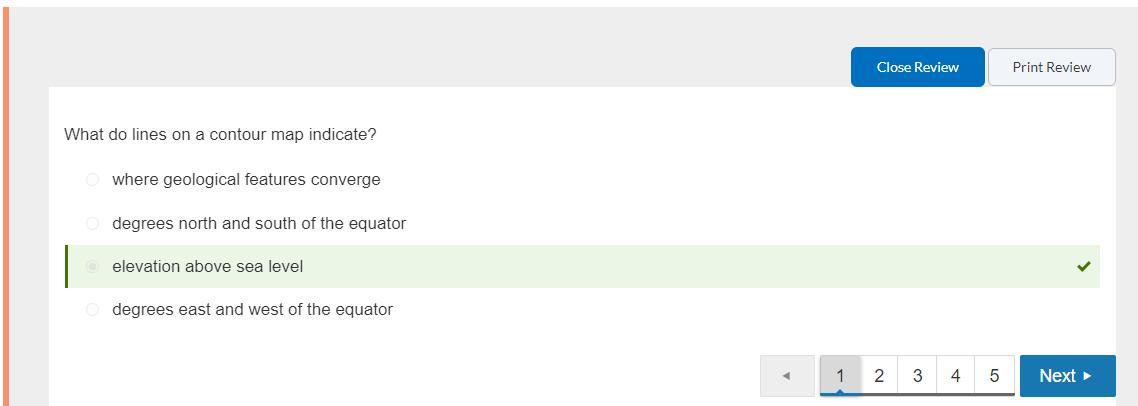1138x406 pixels.
Task: Navigate to question page 5
Action: coord(994,376)
